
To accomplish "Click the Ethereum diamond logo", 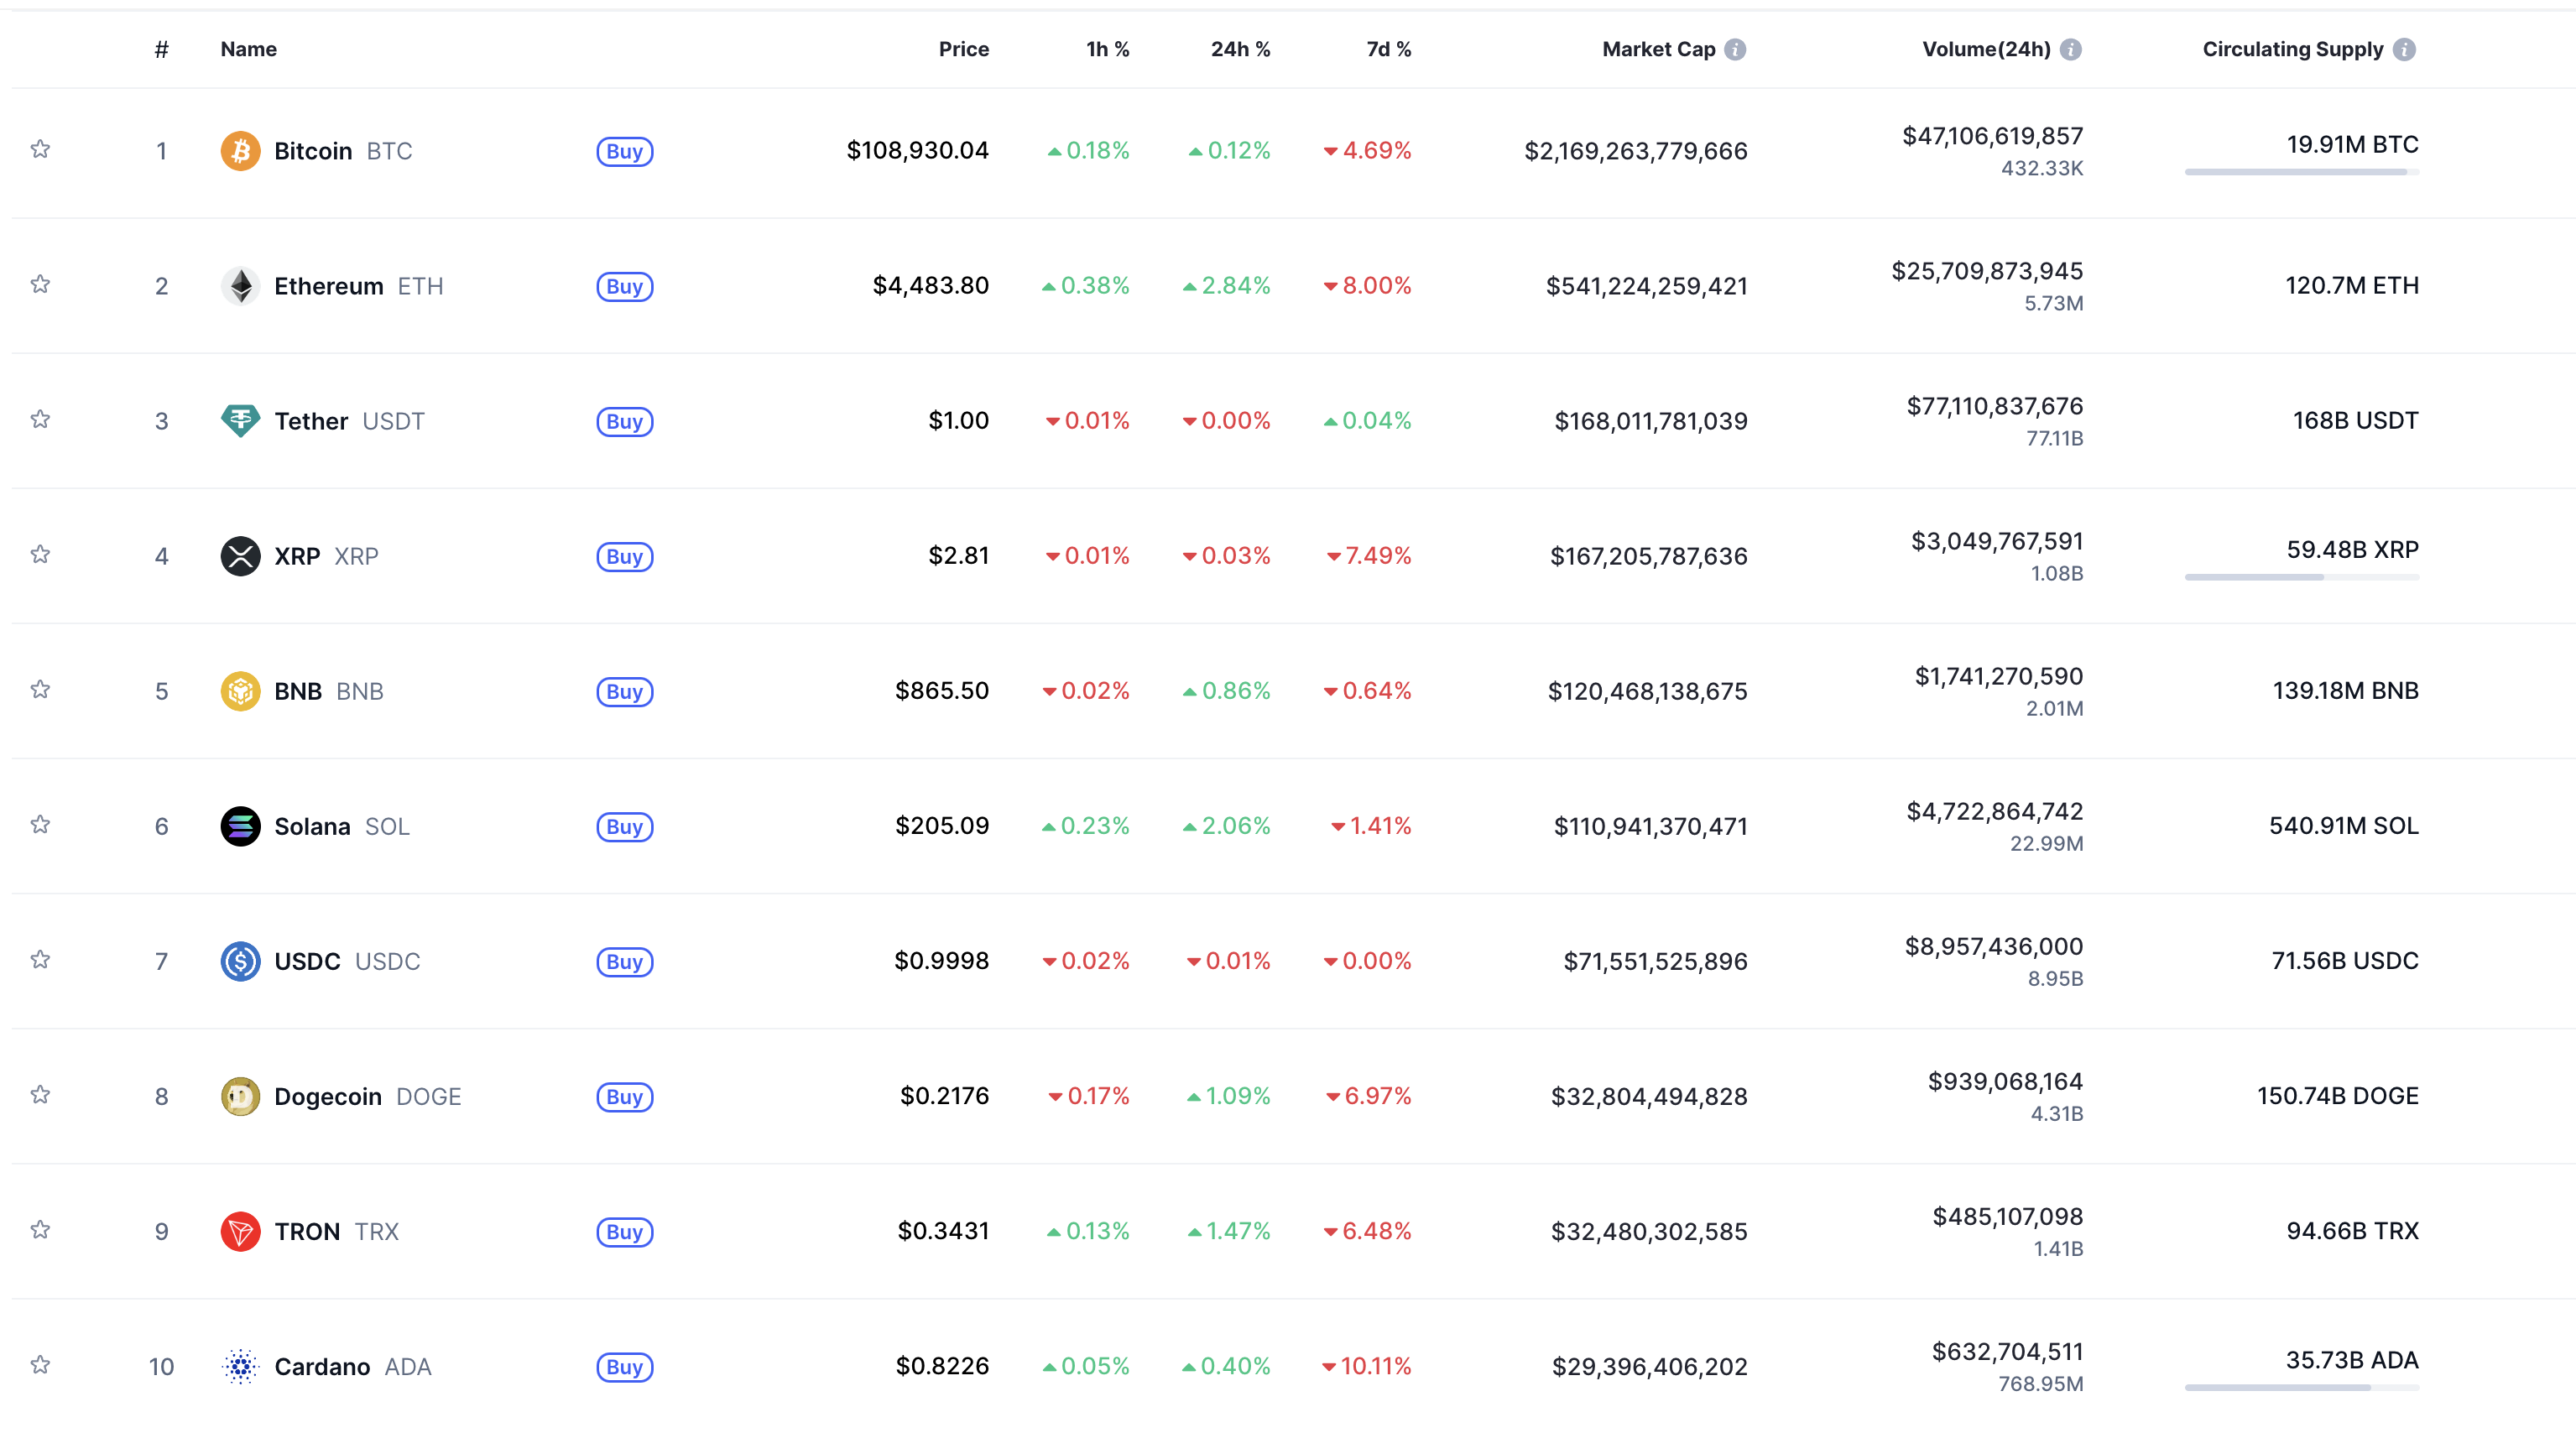I will [x=240, y=286].
